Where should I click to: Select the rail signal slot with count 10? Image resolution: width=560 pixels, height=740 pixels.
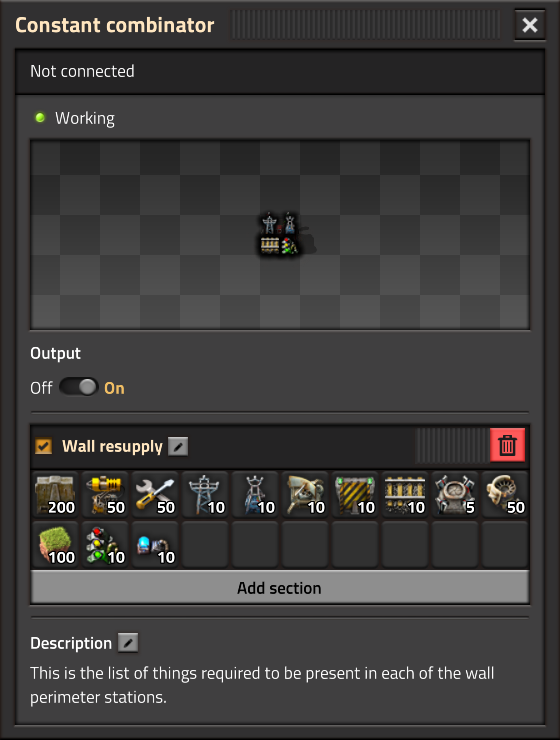(406, 495)
